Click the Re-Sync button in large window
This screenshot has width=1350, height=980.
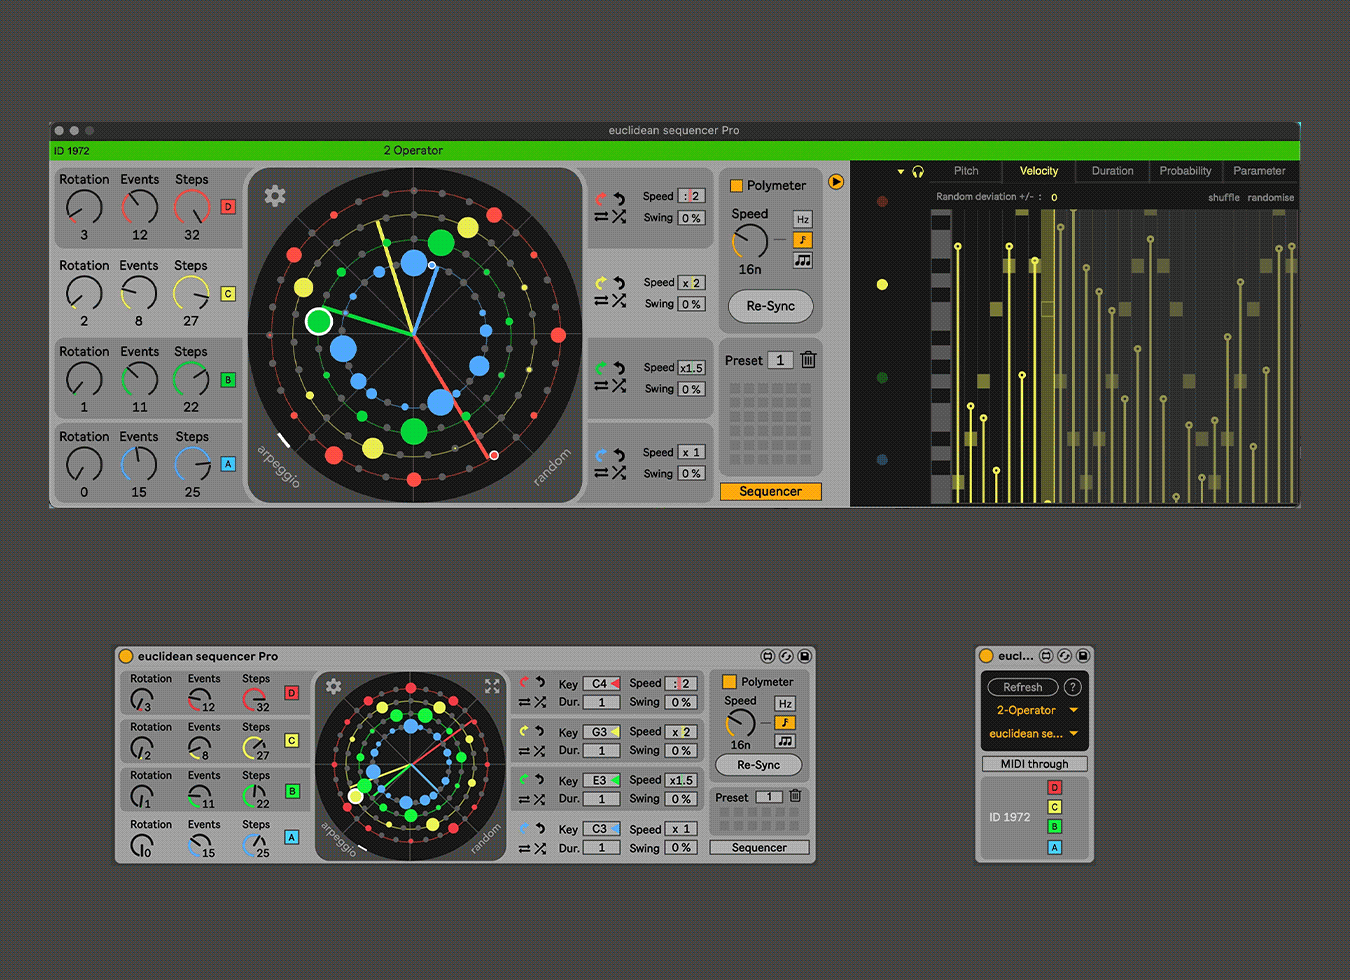pyautogui.click(x=770, y=306)
